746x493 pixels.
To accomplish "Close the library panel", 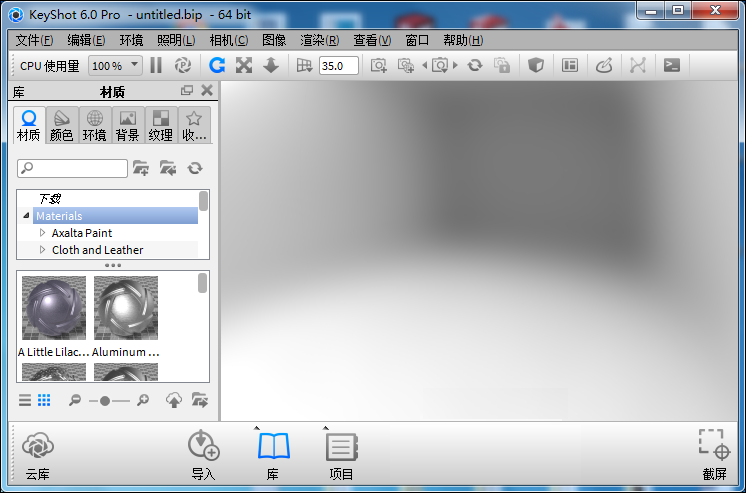I will tap(207, 90).
